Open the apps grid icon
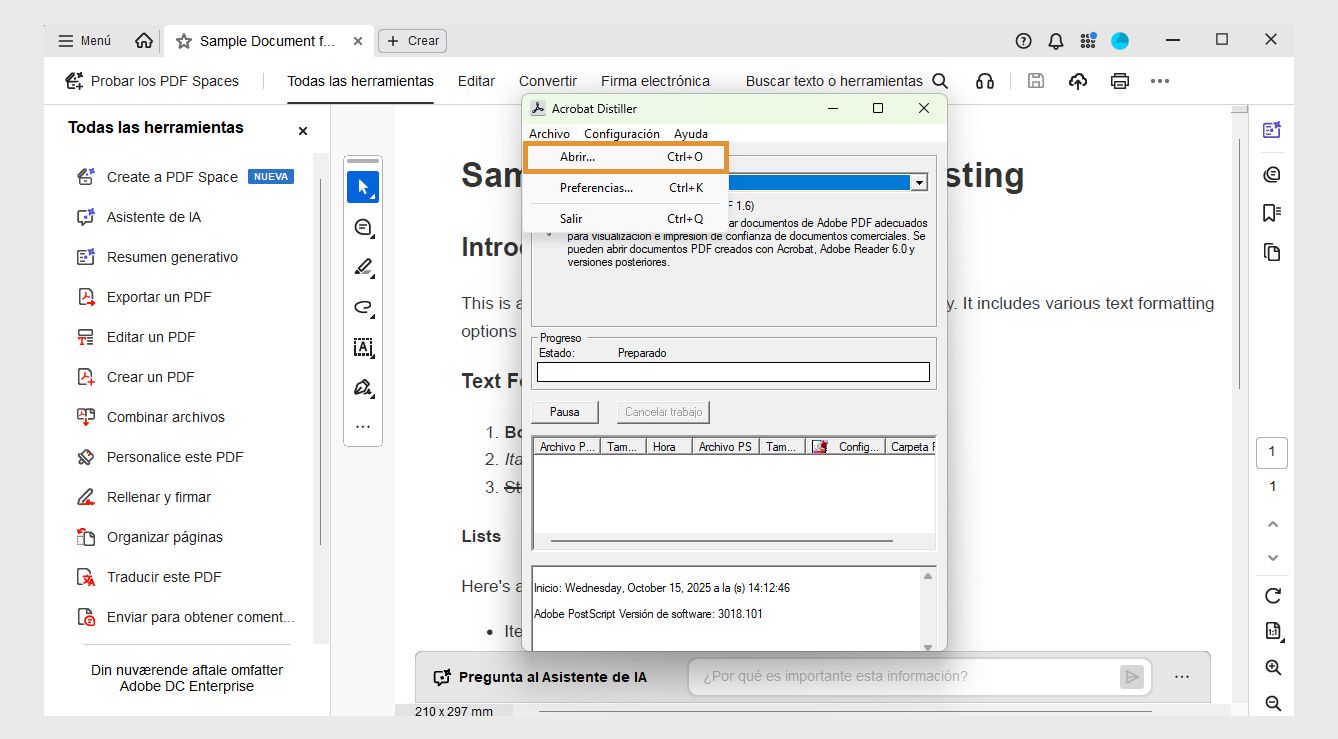The width and height of the screenshot is (1338, 739). [x=1088, y=41]
